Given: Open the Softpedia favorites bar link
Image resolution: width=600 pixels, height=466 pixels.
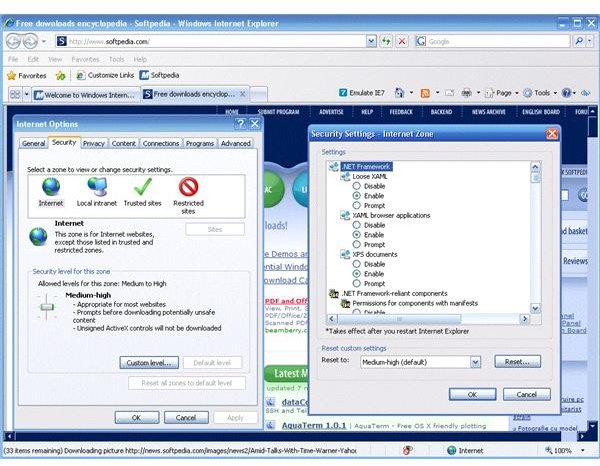Looking at the screenshot, I should pos(160,75).
